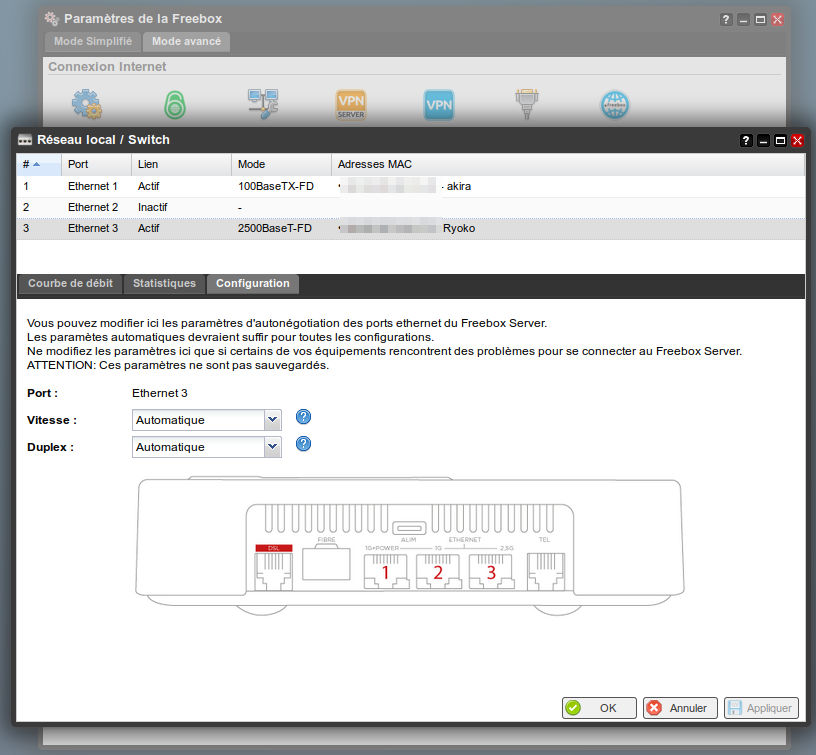Open the Freebox globe icon
This screenshot has width=816, height=755.
615,105
